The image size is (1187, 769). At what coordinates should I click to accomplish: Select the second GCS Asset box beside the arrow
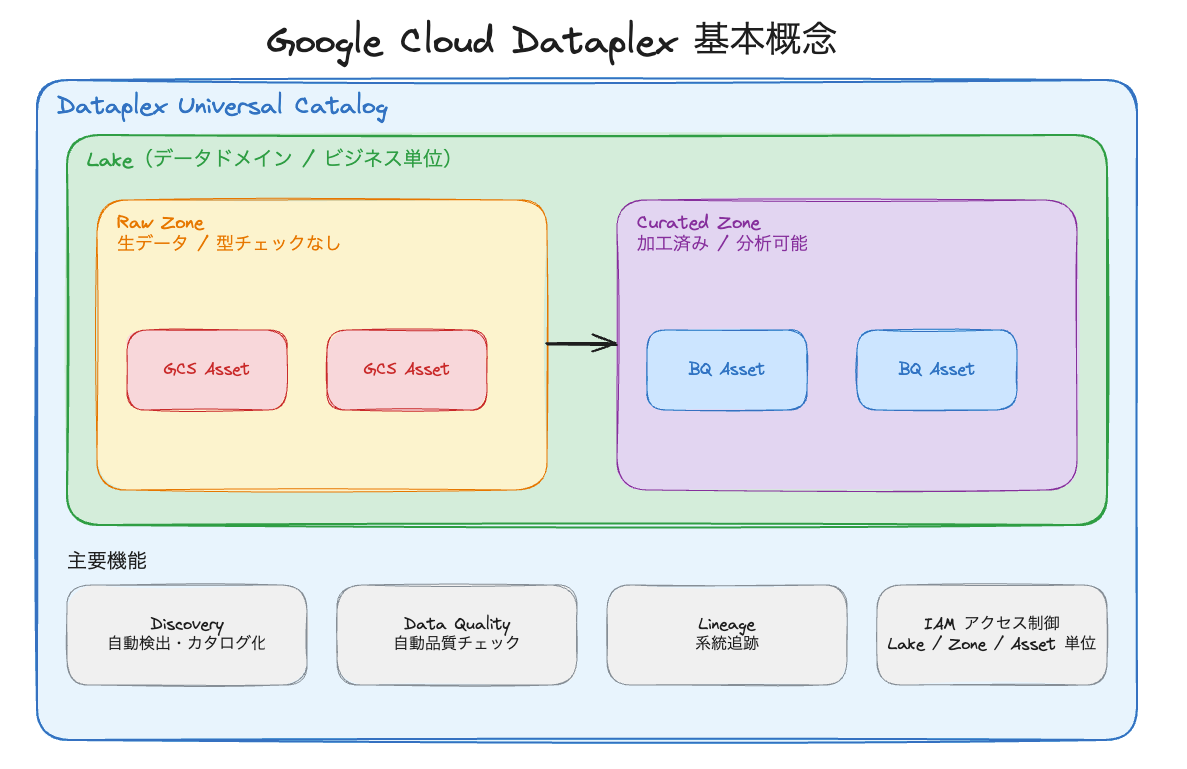(x=407, y=370)
